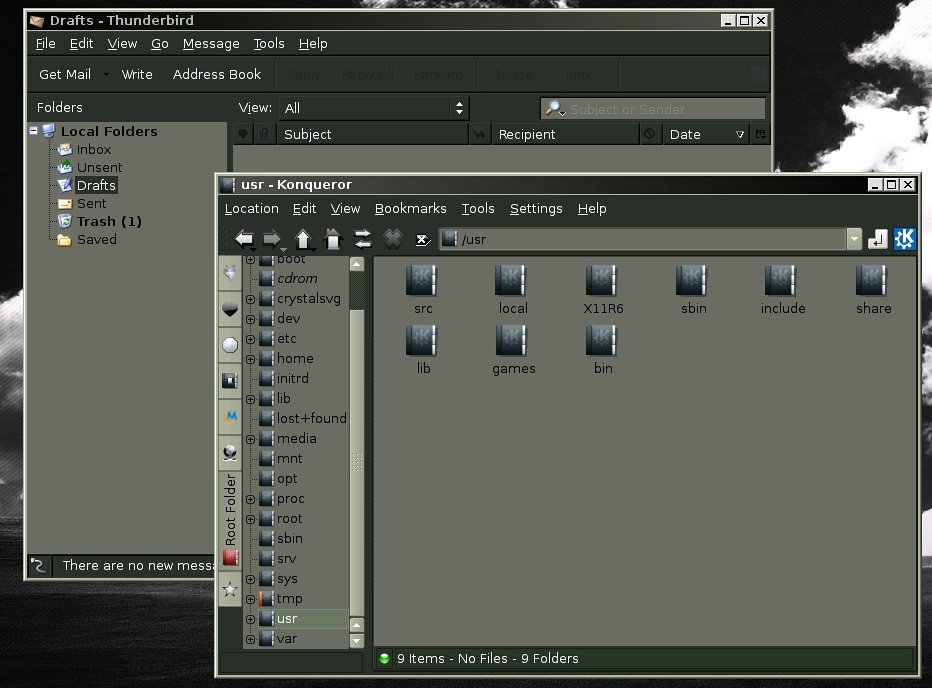Open the Settings menu in Konqueror
The image size is (932, 688).
click(536, 209)
